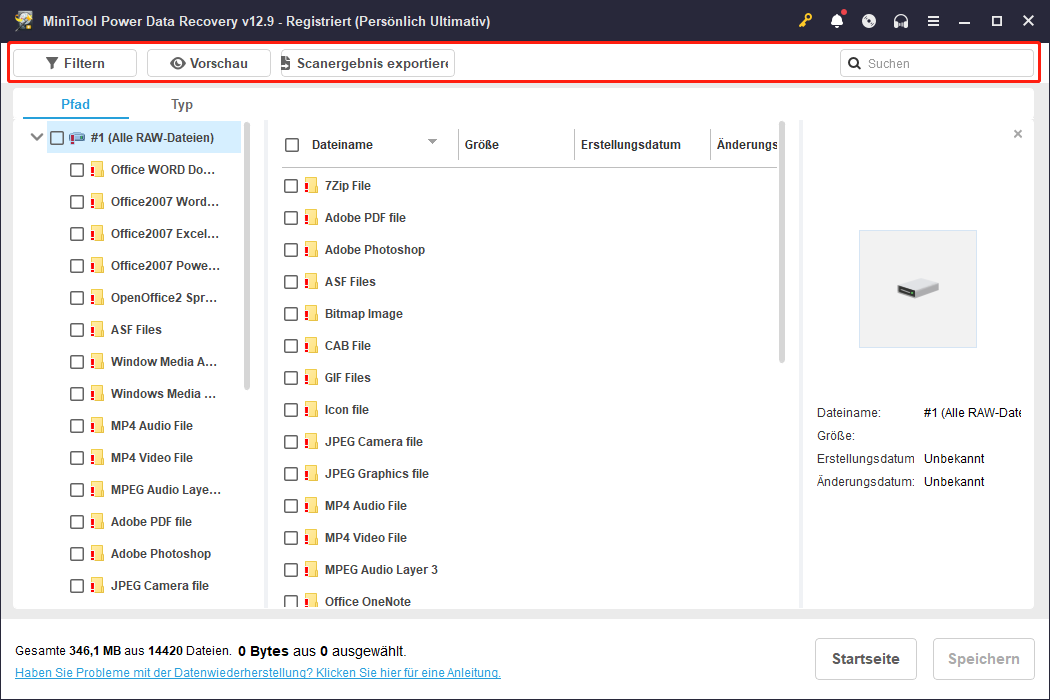Check the MP4 Audio File box in list
1050x700 pixels.
coord(291,506)
